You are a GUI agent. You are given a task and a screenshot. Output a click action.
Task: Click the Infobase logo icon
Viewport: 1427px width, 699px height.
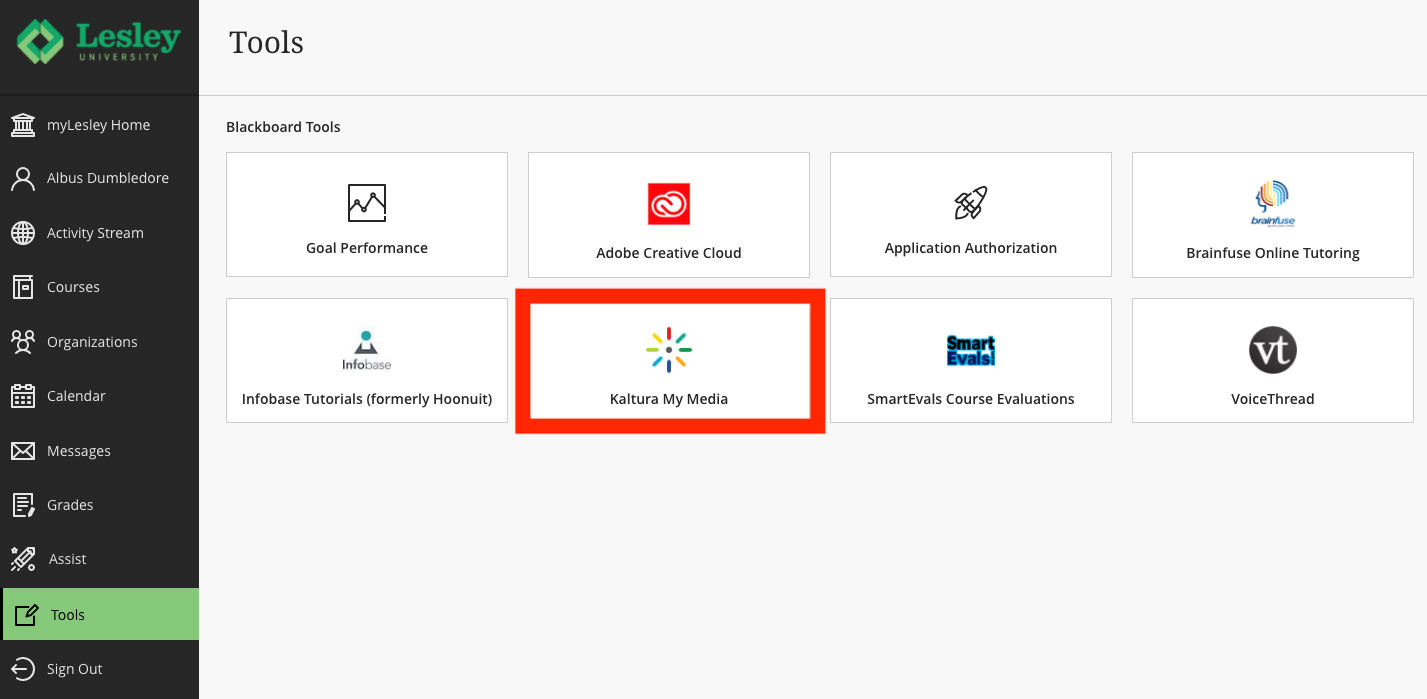[x=367, y=351]
